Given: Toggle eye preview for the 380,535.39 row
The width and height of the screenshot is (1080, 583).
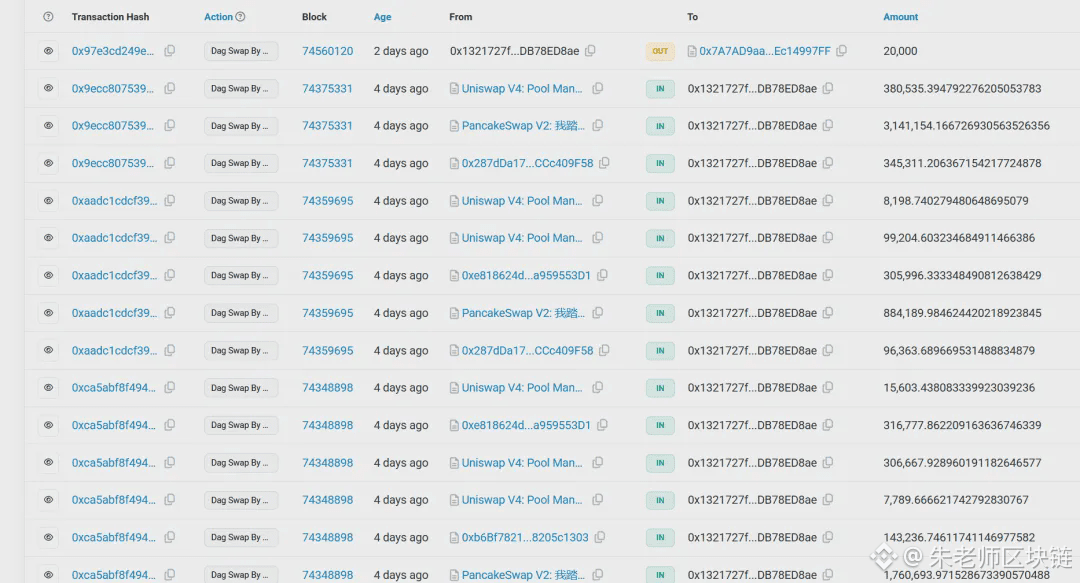Looking at the screenshot, I should coord(48,88).
